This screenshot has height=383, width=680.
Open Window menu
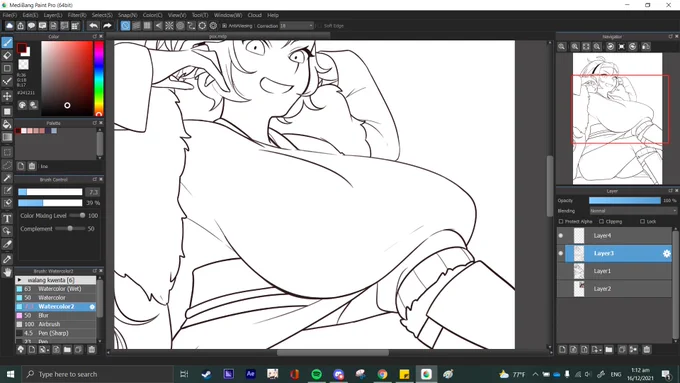coord(228,15)
